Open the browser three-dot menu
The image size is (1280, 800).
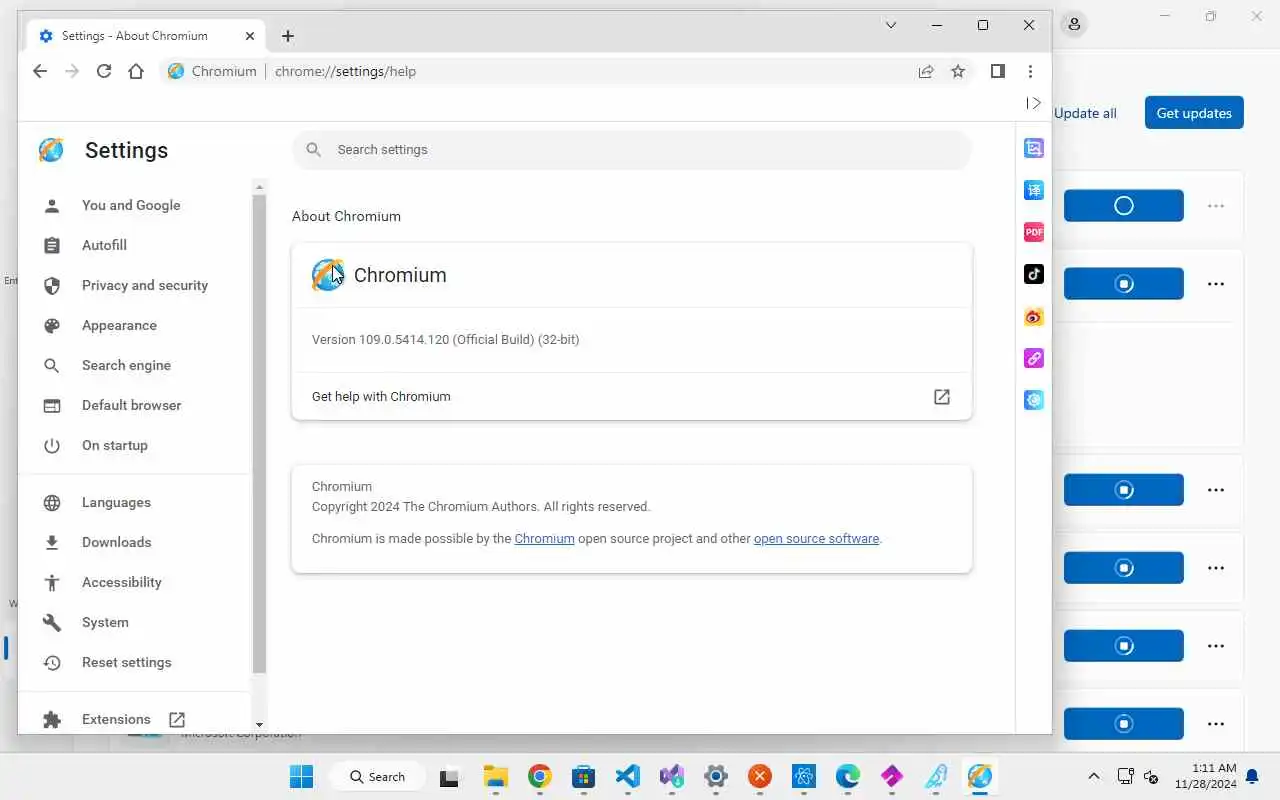click(x=1030, y=71)
